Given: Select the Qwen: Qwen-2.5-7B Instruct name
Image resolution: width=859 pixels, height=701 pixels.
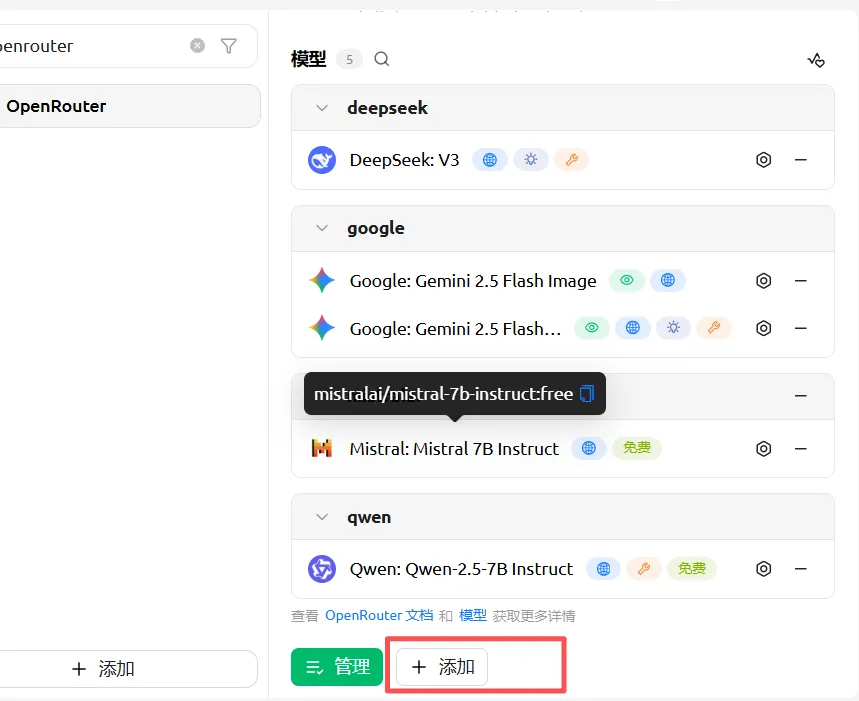Looking at the screenshot, I should pyautogui.click(x=461, y=569).
